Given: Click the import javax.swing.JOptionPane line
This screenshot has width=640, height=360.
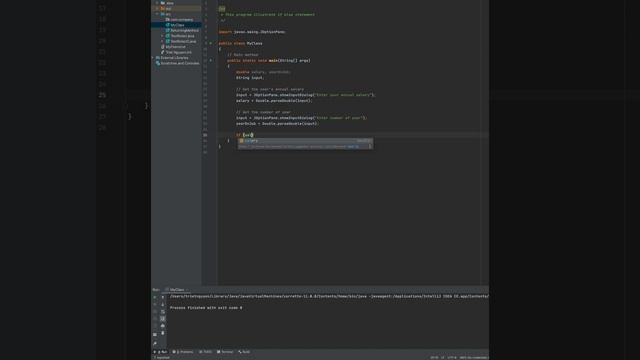Looking at the screenshot, I should tap(252, 32).
